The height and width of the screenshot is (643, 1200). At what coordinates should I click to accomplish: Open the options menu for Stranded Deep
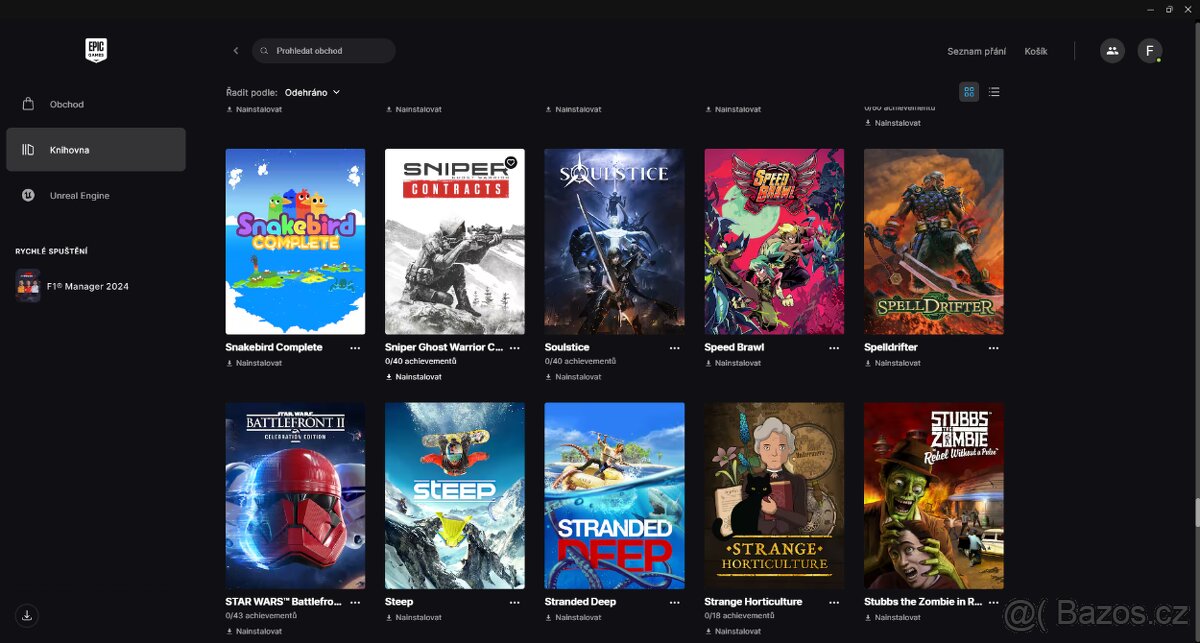pos(674,601)
